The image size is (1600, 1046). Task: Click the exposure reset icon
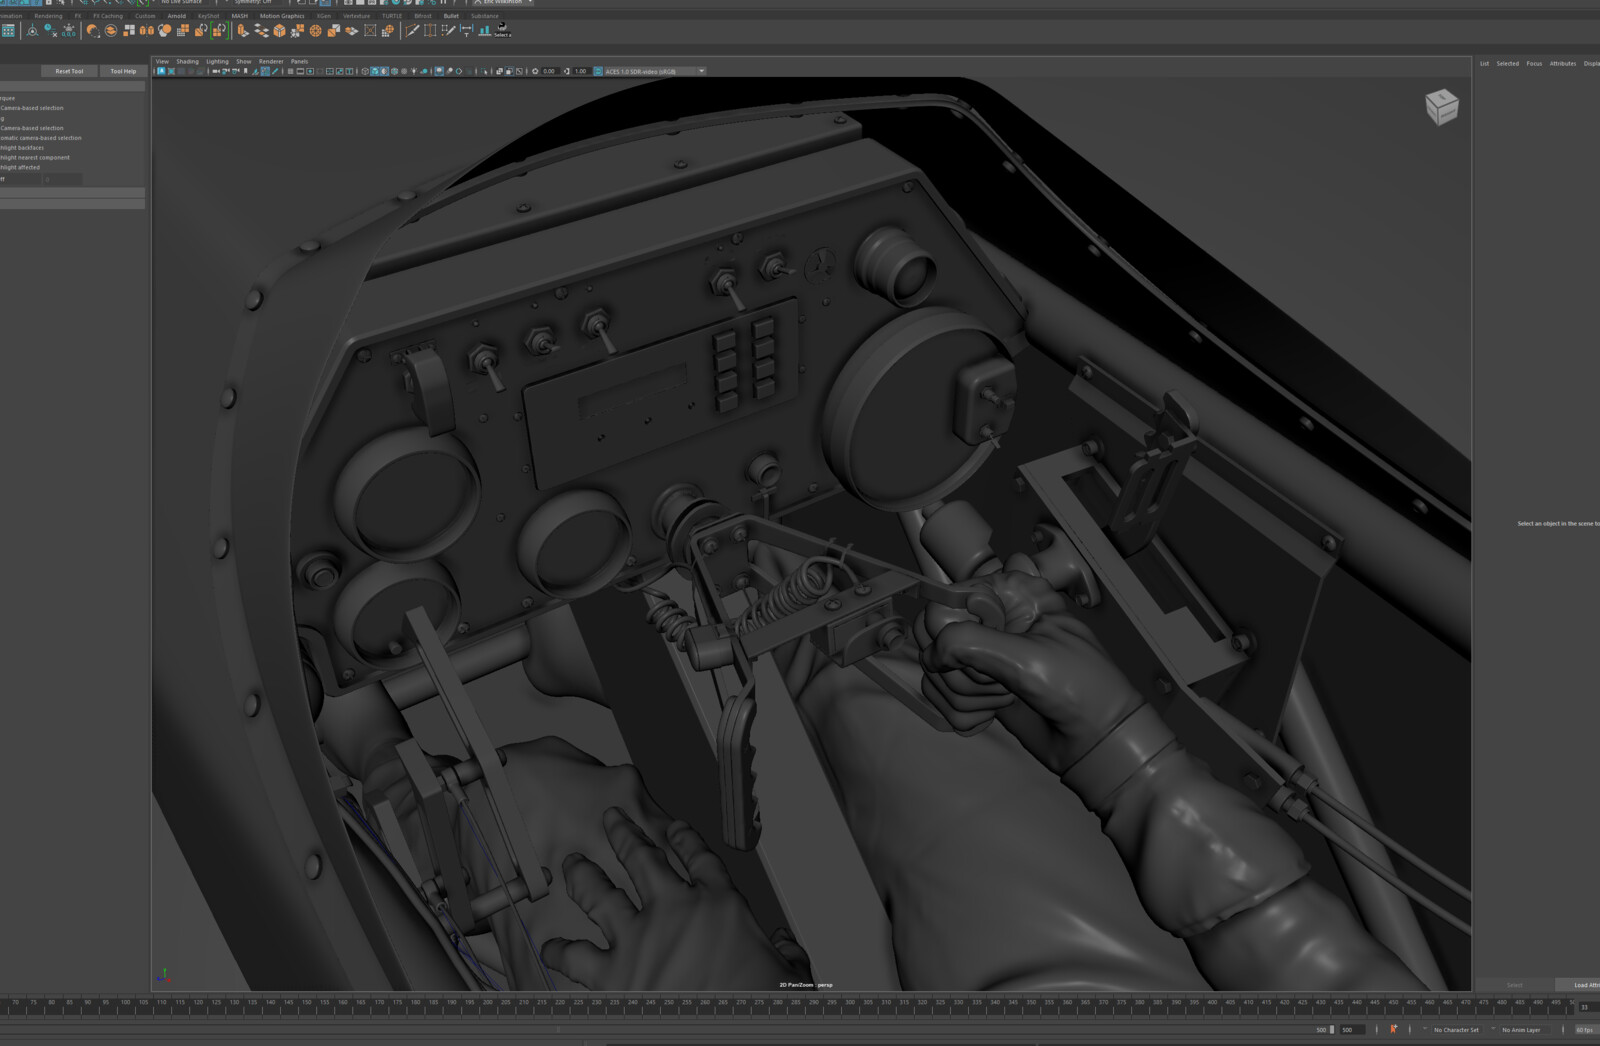(535, 71)
